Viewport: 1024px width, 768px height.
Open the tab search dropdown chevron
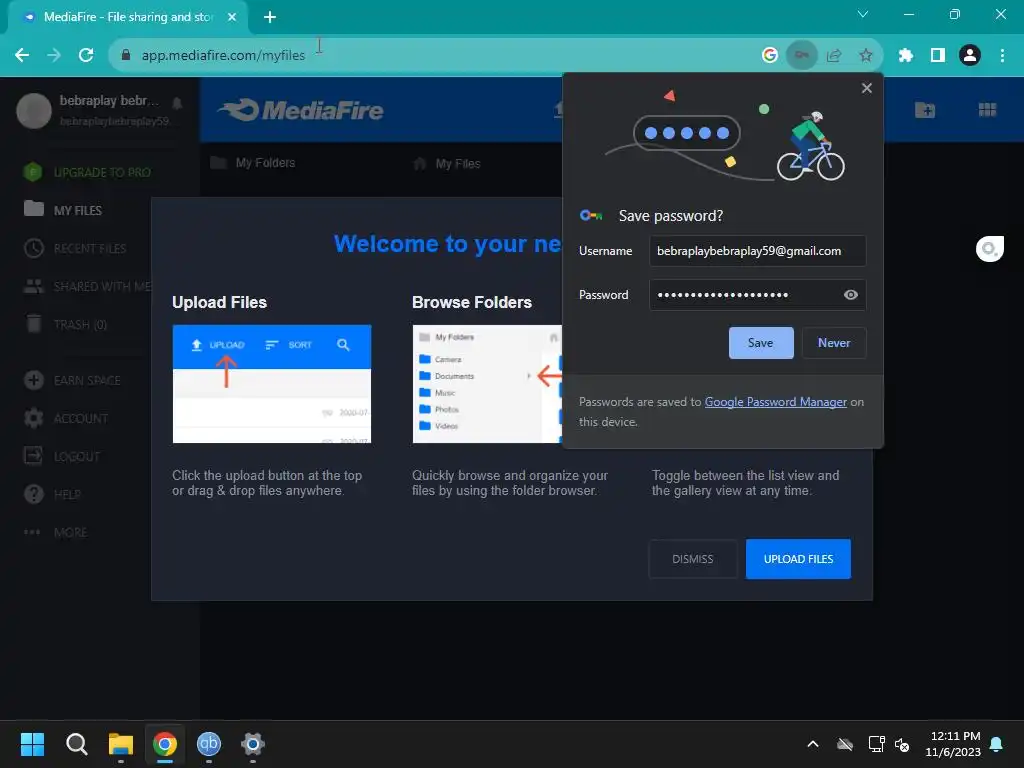tap(863, 14)
